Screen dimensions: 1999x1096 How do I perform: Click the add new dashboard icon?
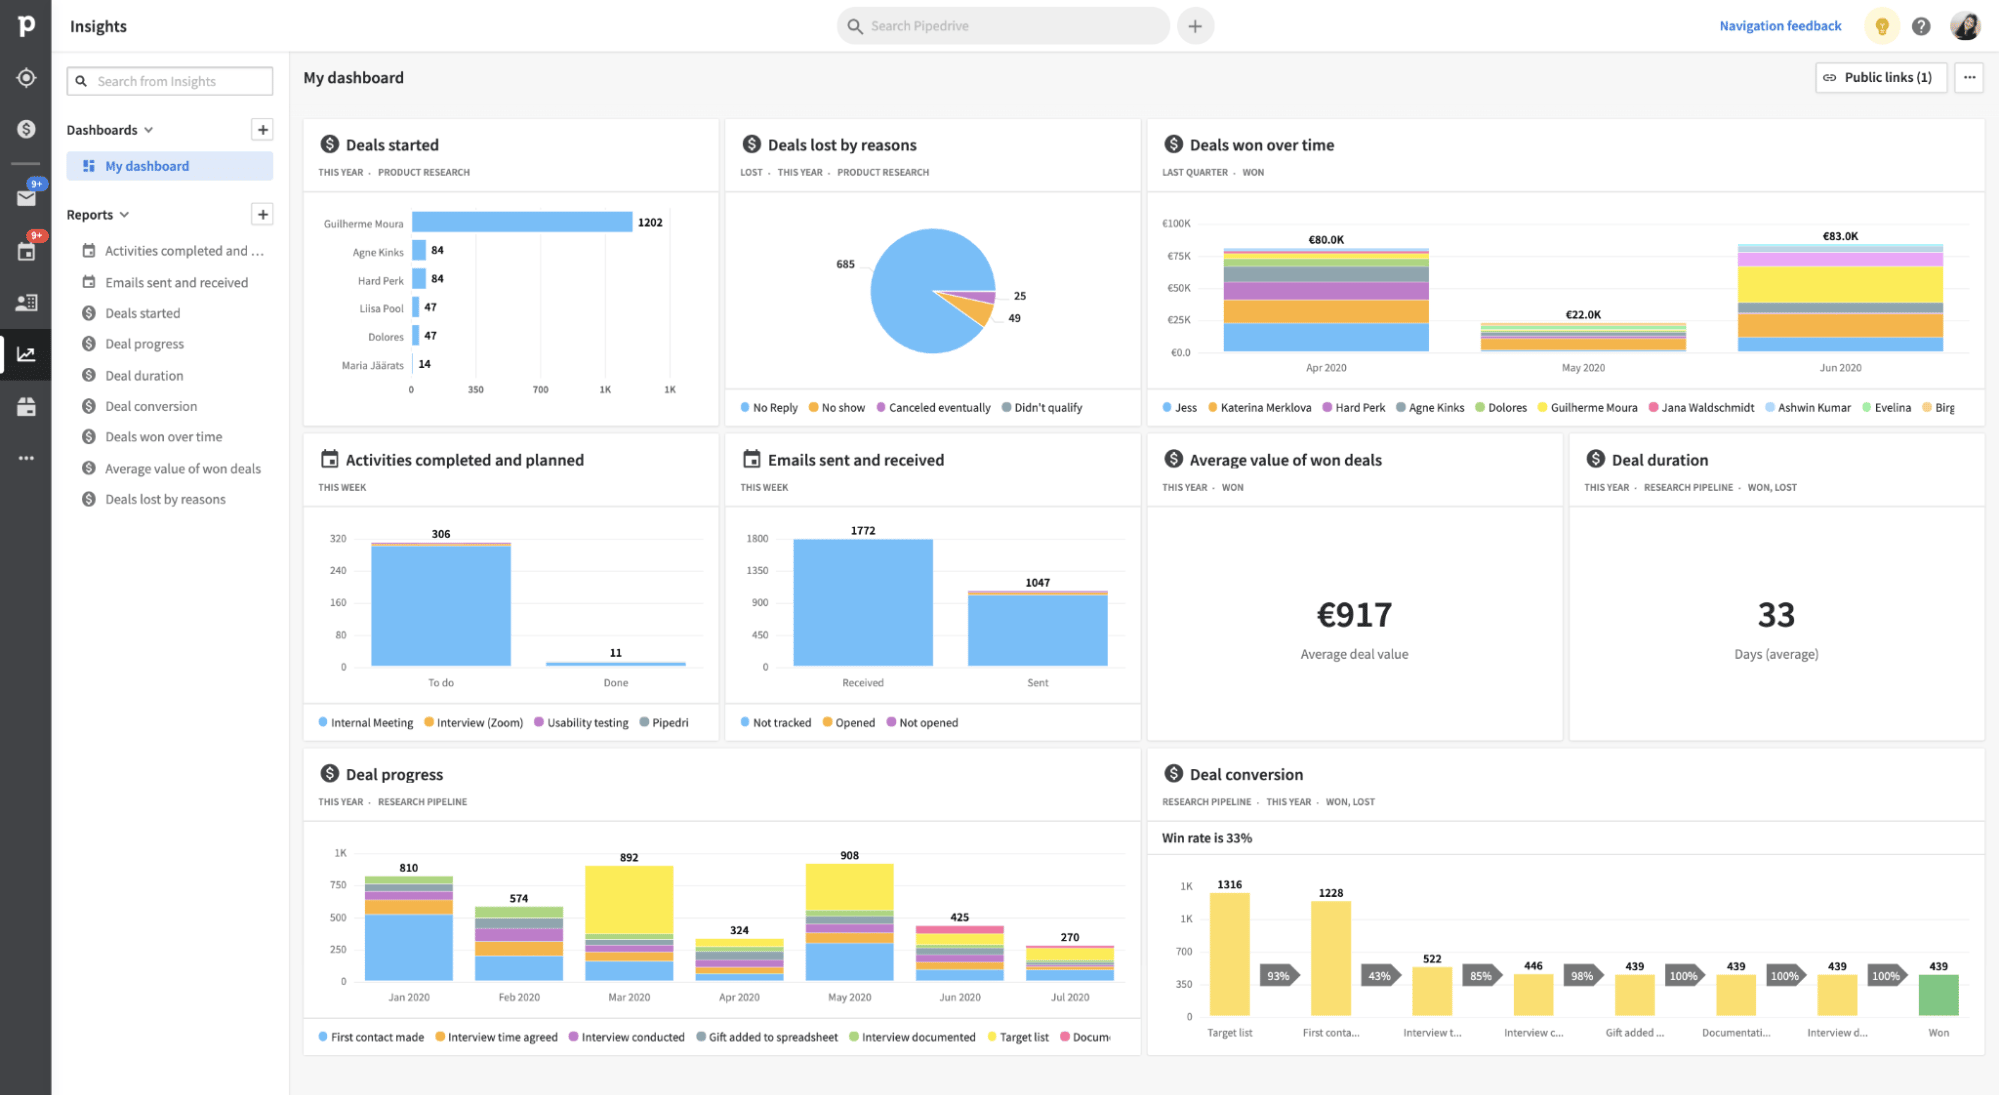coord(262,130)
